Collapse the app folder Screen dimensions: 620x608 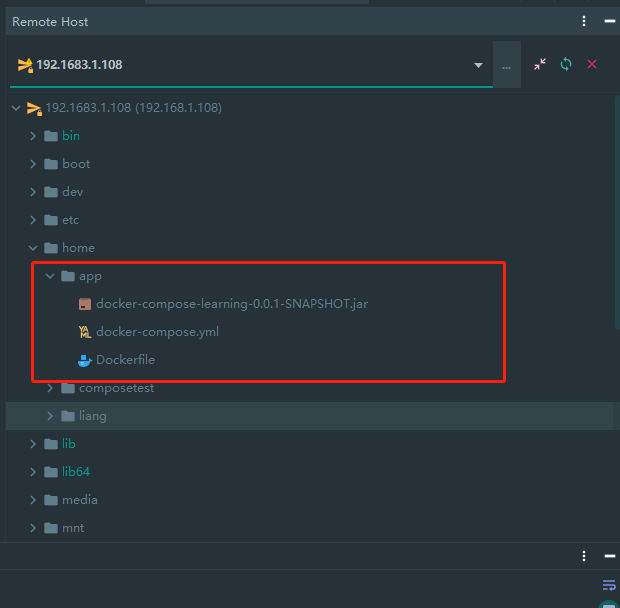50,276
